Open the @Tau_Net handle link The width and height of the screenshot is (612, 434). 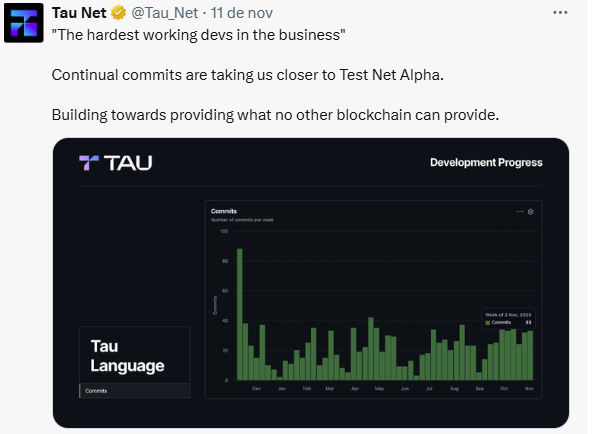click(x=165, y=12)
